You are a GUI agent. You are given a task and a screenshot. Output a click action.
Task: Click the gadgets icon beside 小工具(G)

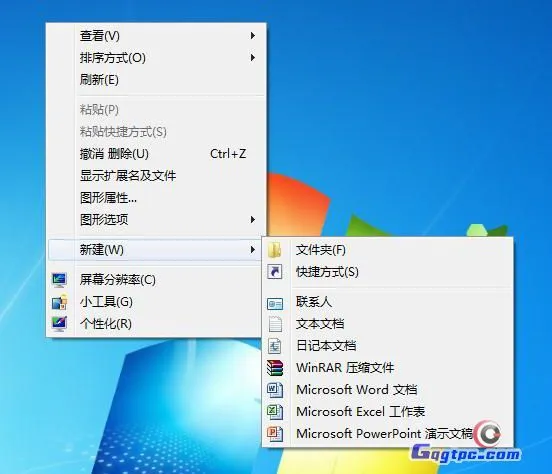pyautogui.click(x=59, y=302)
